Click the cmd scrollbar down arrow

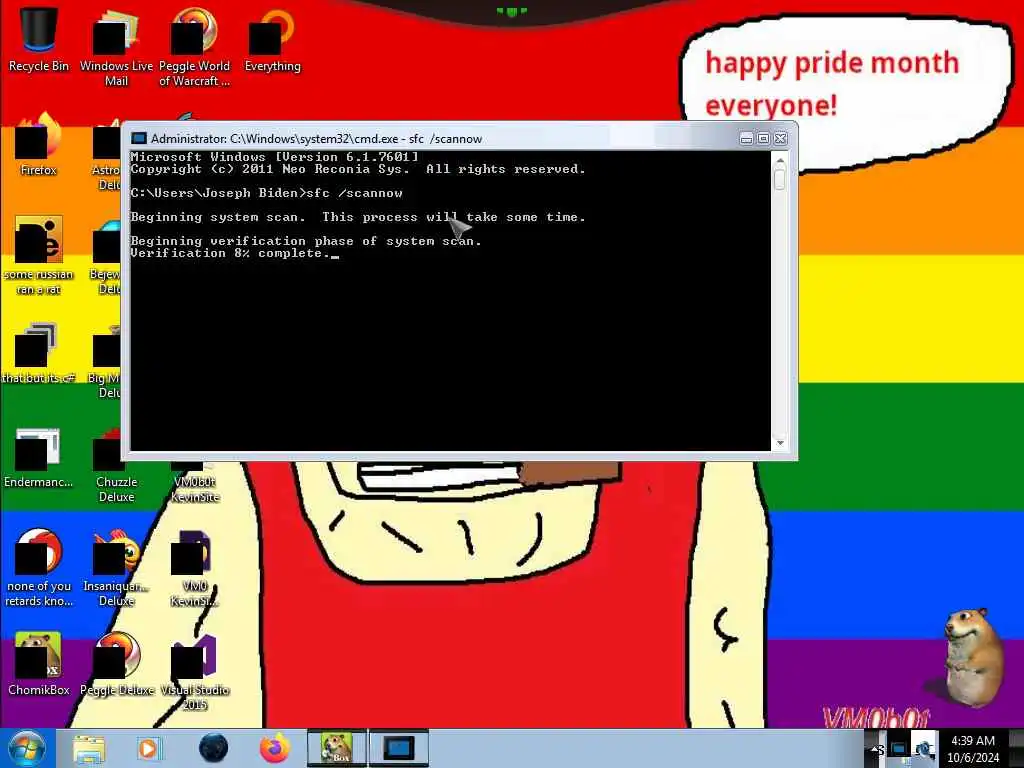click(x=780, y=443)
